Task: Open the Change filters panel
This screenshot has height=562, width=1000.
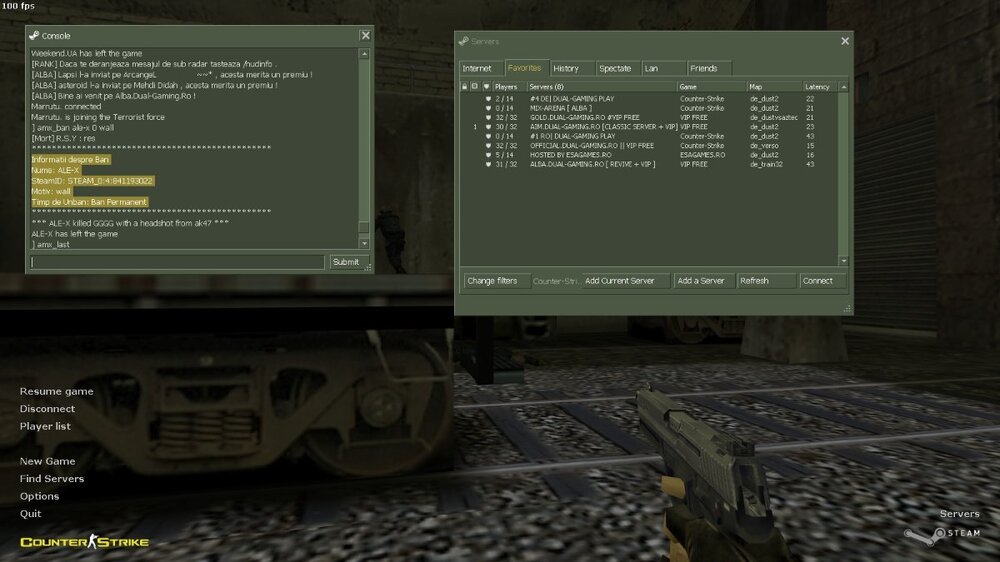Action: pyautogui.click(x=492, y=281)
